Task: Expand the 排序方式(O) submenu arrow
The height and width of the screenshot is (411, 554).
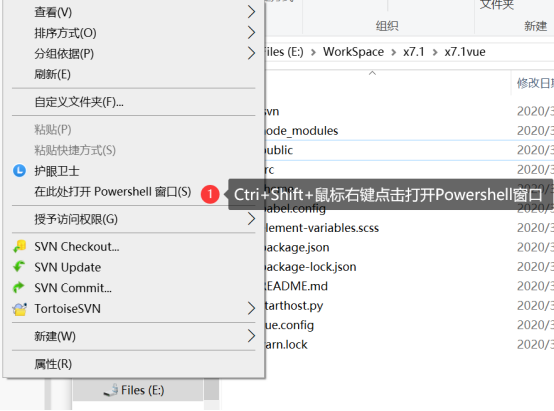Action: [x=251, y=33]
